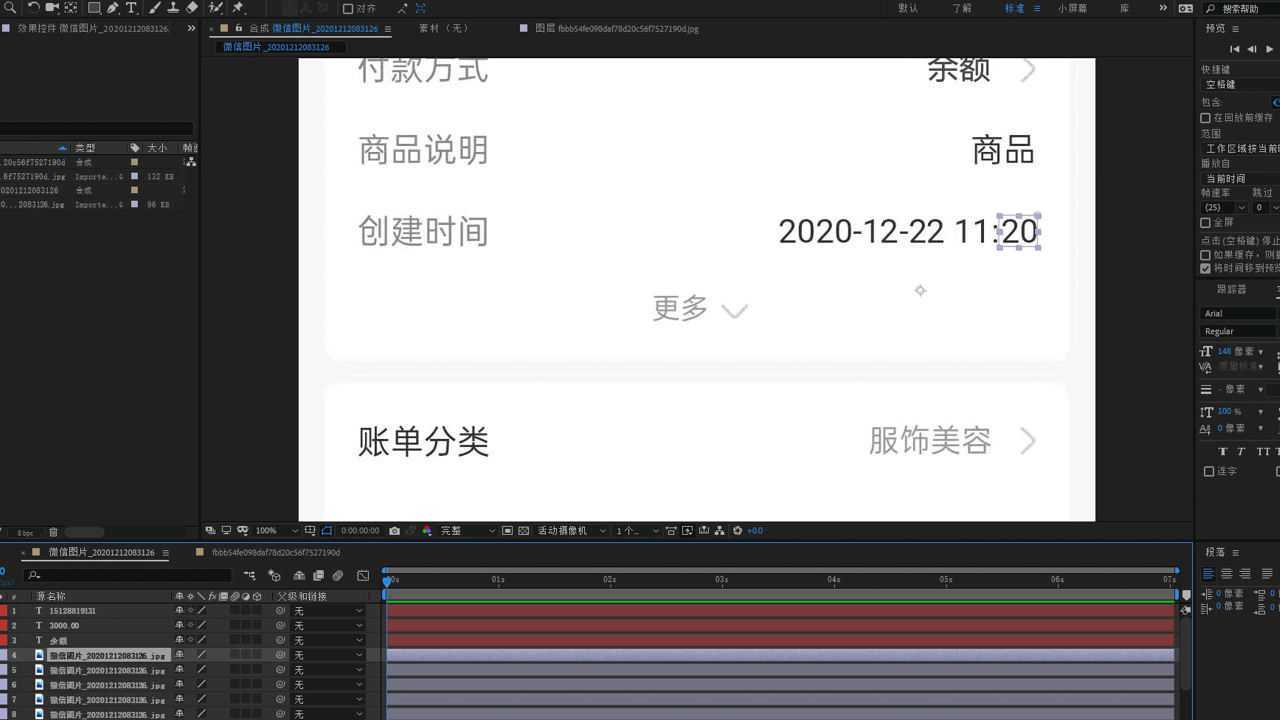Open the Regular font style dropdown
1280x720 pixels.
pos(1240,331)
